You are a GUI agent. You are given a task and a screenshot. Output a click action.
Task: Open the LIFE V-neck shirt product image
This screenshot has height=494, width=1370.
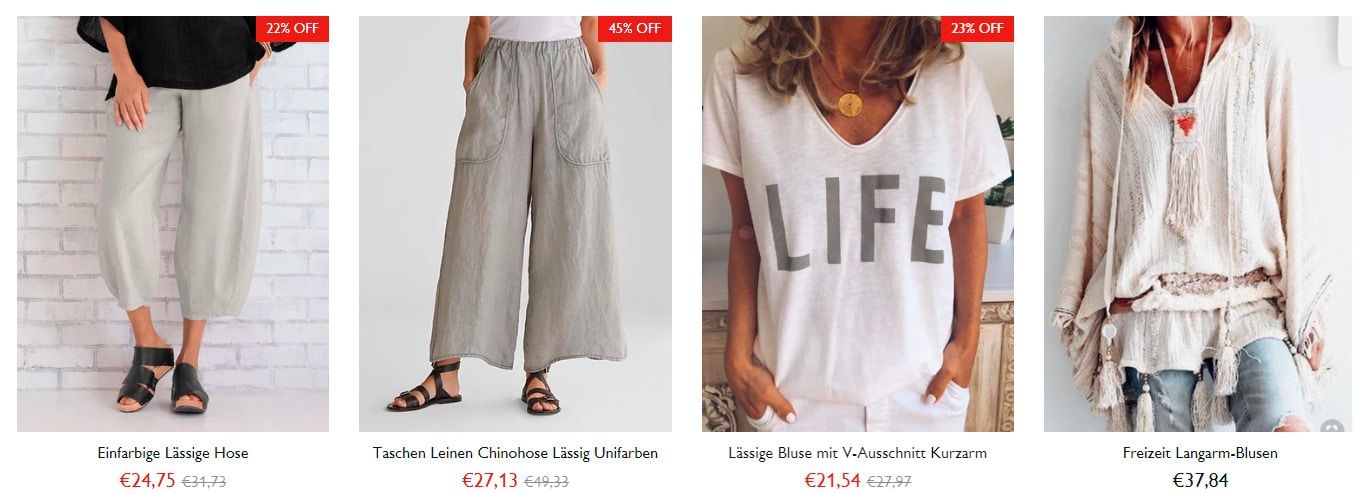858,224
